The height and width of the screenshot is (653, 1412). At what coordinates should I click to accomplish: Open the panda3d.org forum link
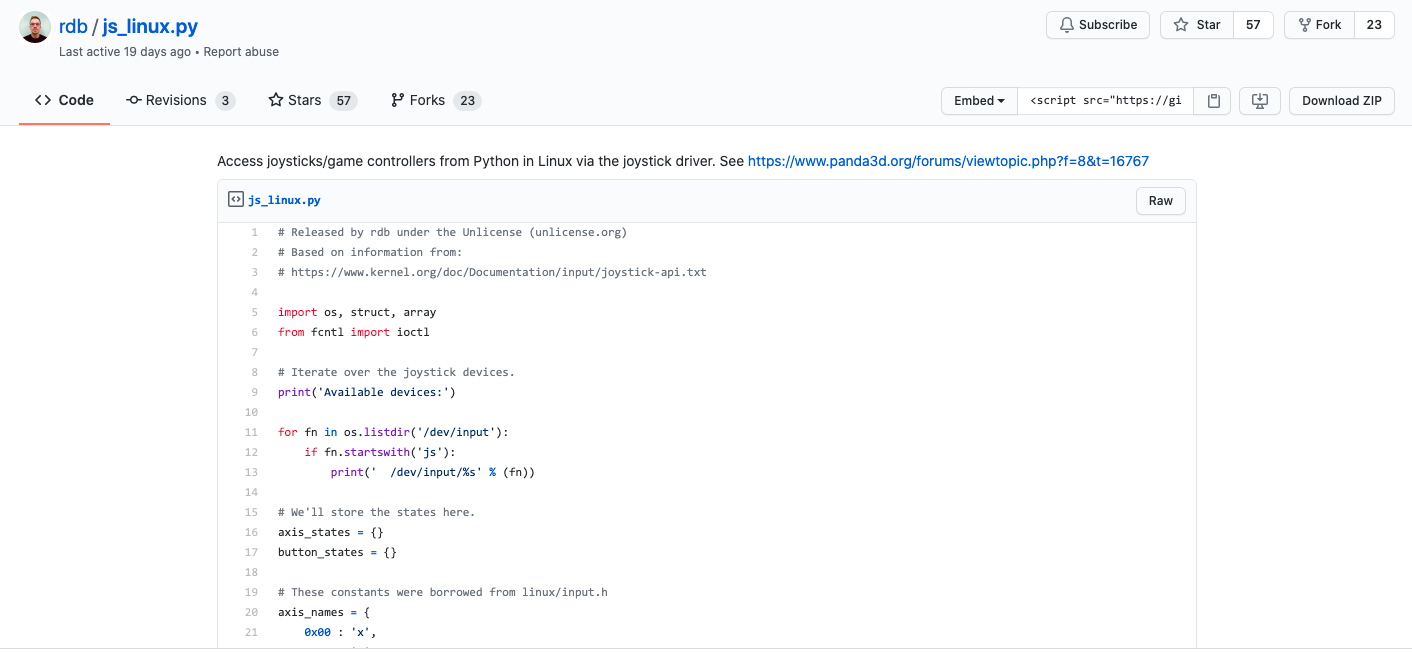(x=948, y=161)
